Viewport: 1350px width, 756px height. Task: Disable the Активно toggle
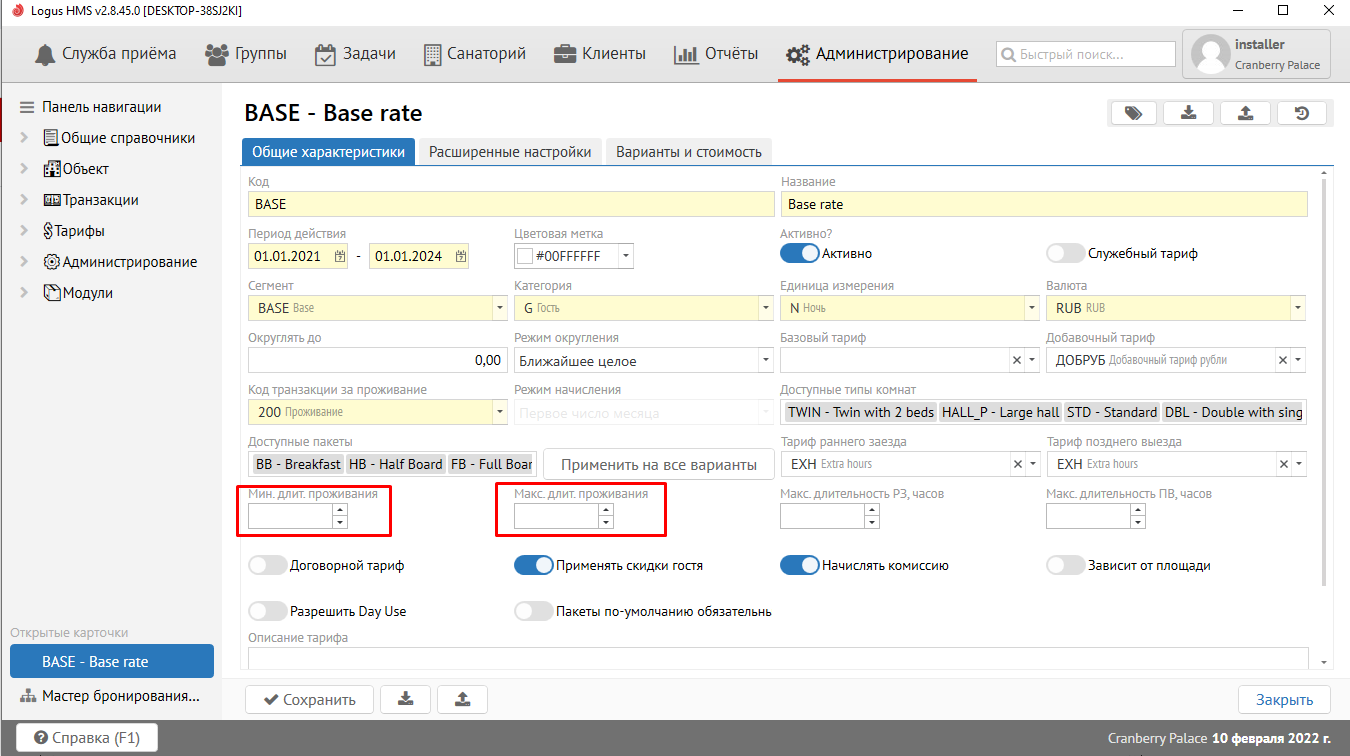[x=799, y=254]
